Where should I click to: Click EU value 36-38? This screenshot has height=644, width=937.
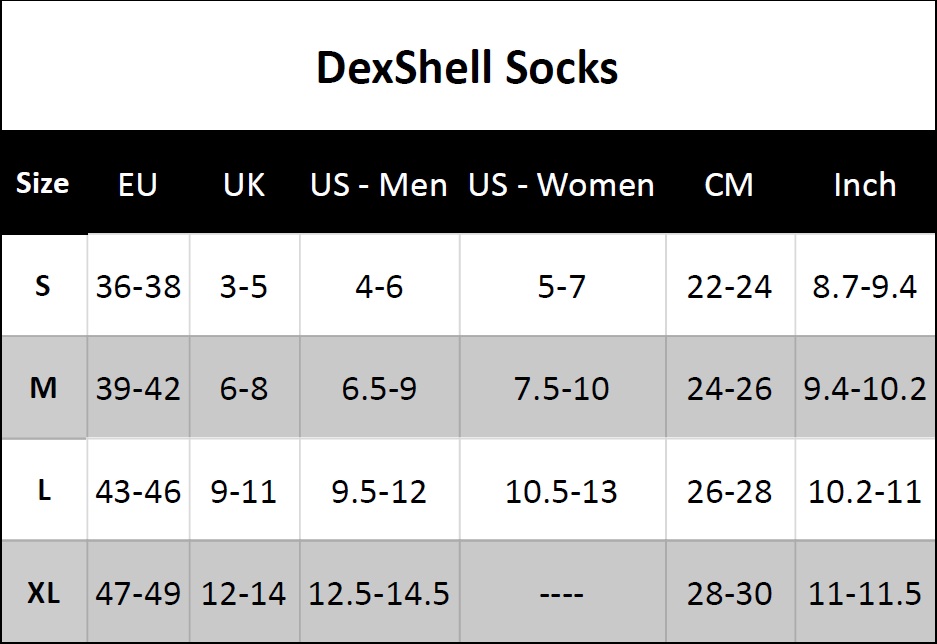[x=138, y=286]
